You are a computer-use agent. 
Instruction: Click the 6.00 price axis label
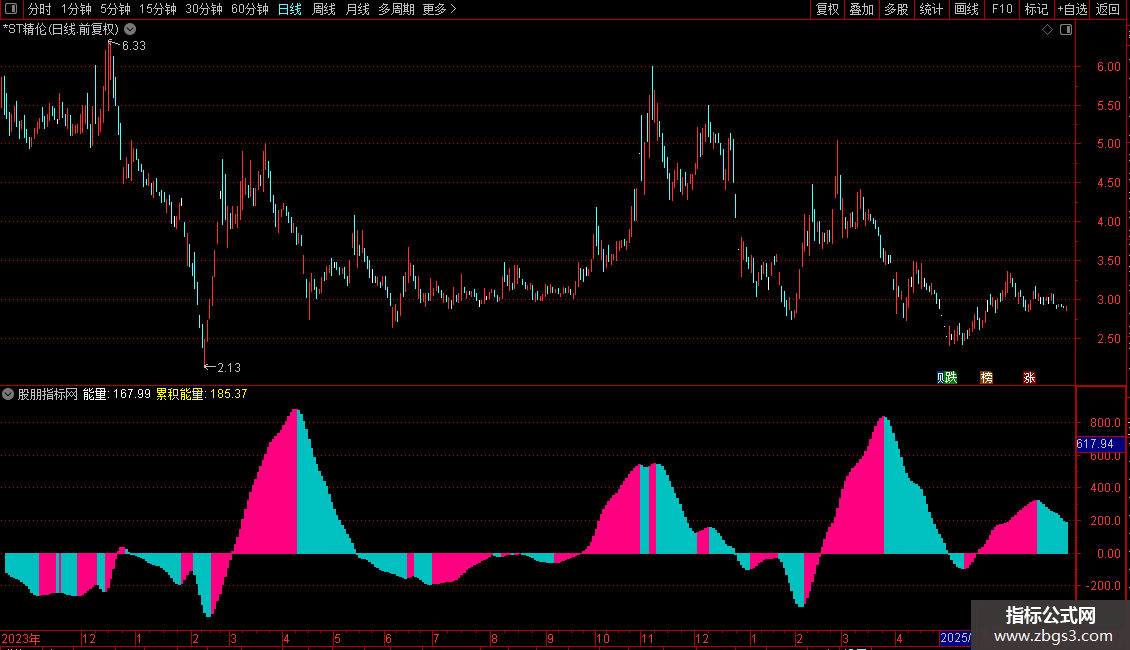[1108, 66]
